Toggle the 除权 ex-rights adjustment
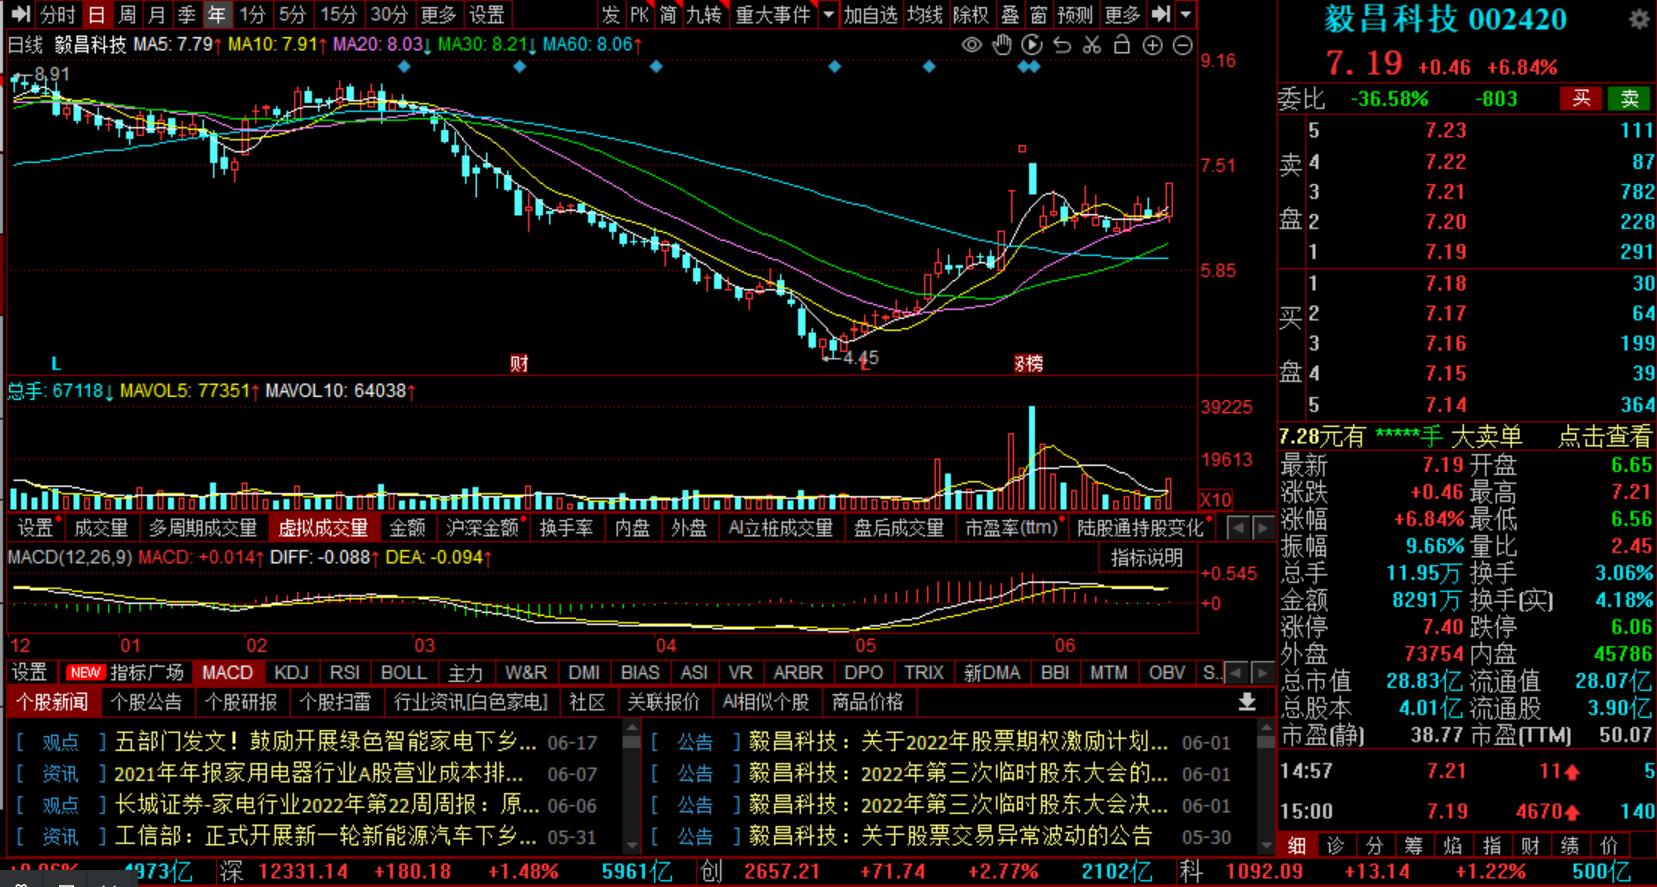Image resolution: width=1657 pixels, height=887 pixels. coord(970,15)
